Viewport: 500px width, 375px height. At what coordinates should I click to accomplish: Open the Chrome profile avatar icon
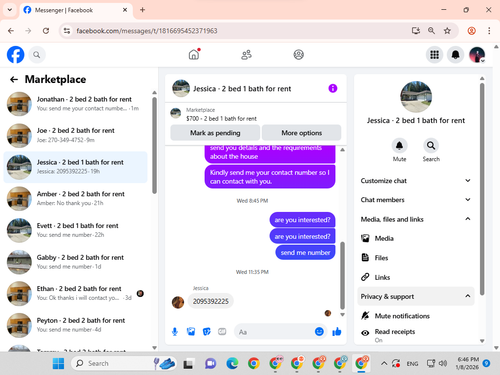(x=471, y=31)
